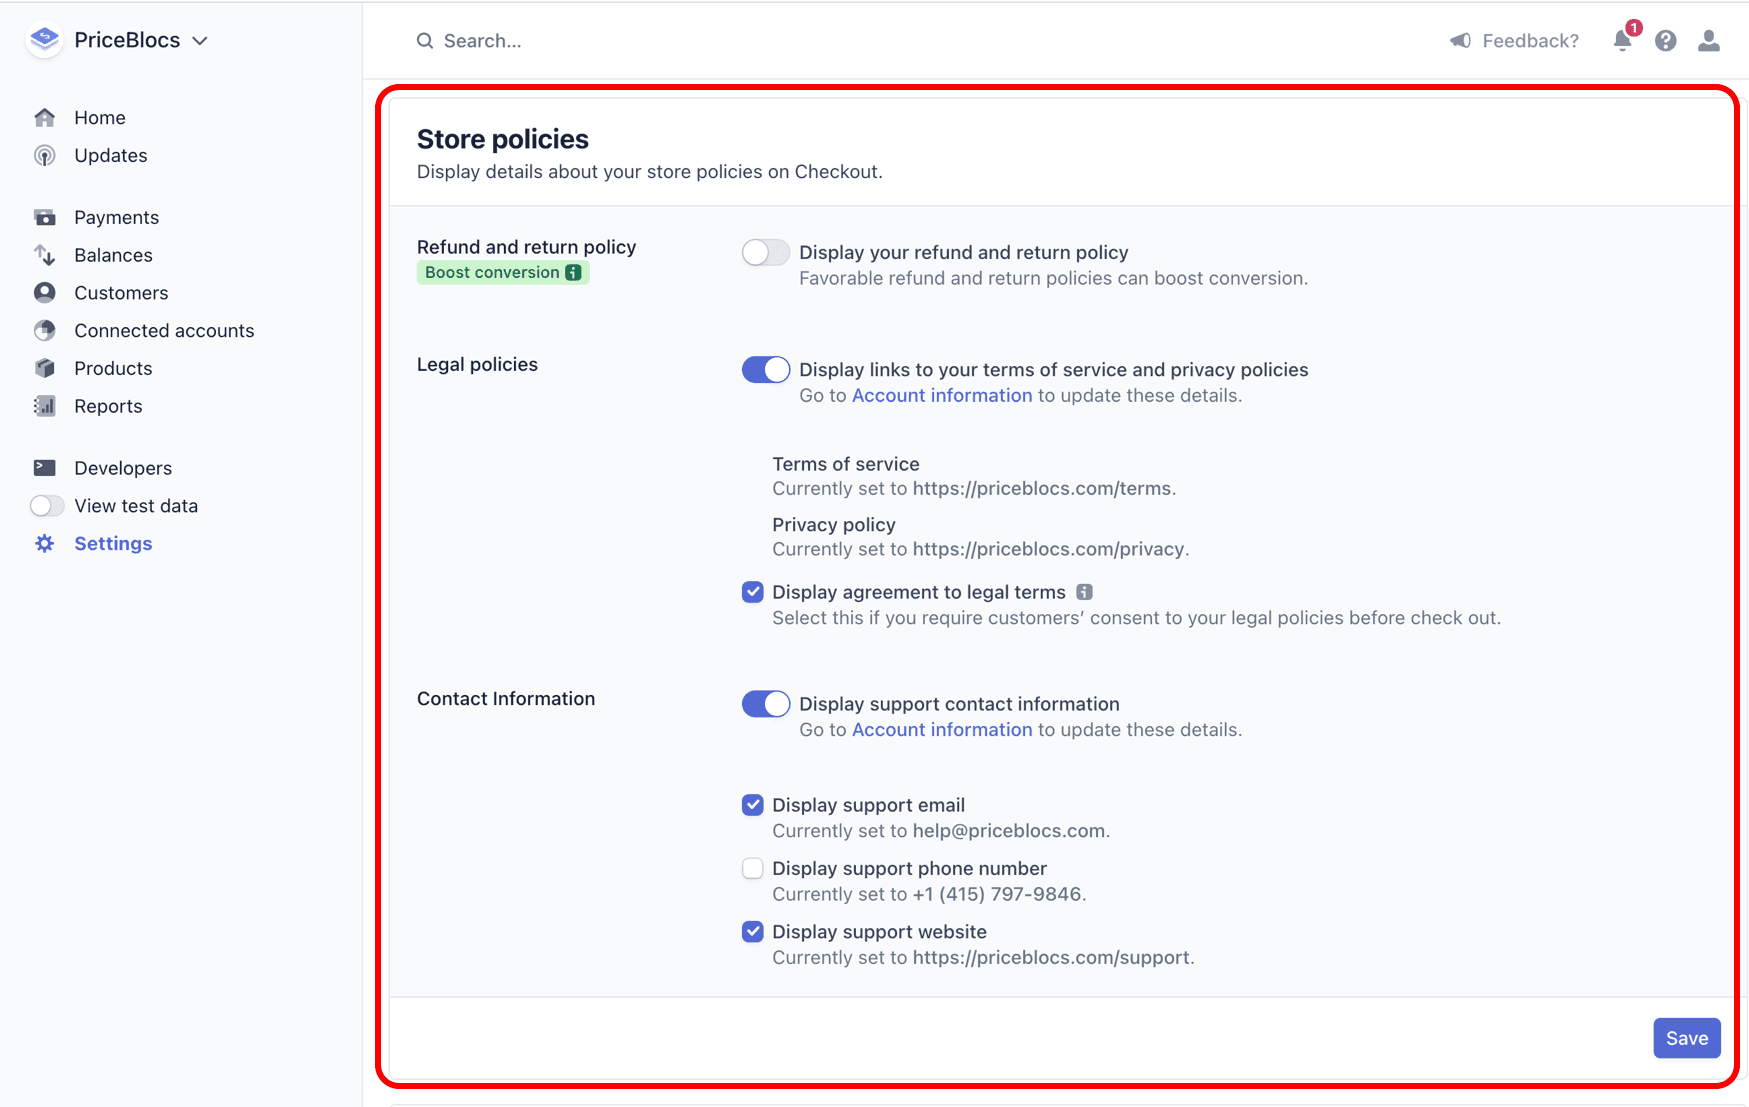Open Connected accounts via its icon

(46, 330)
